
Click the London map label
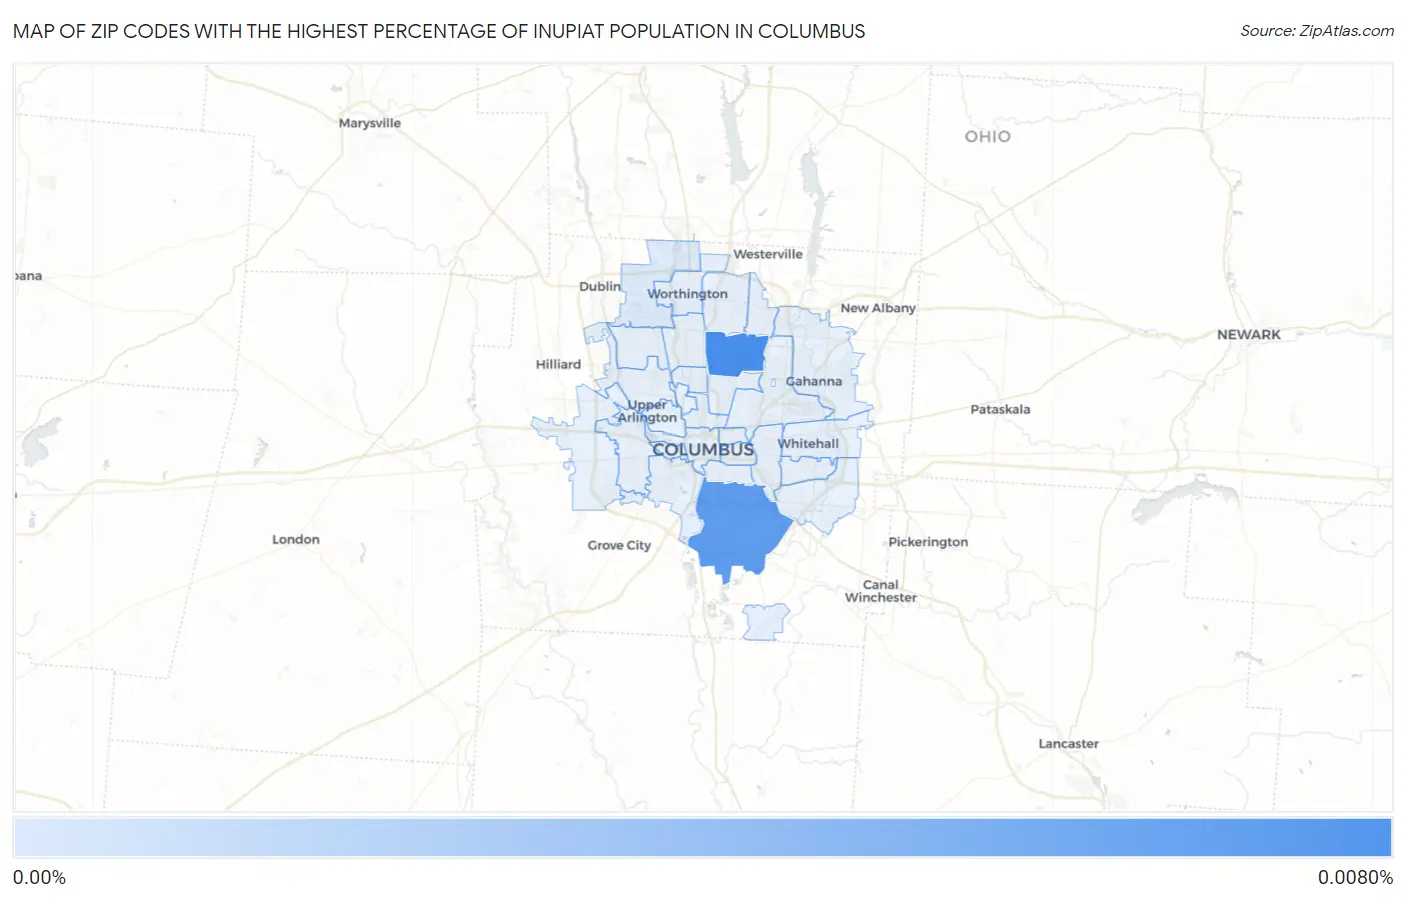296,539
